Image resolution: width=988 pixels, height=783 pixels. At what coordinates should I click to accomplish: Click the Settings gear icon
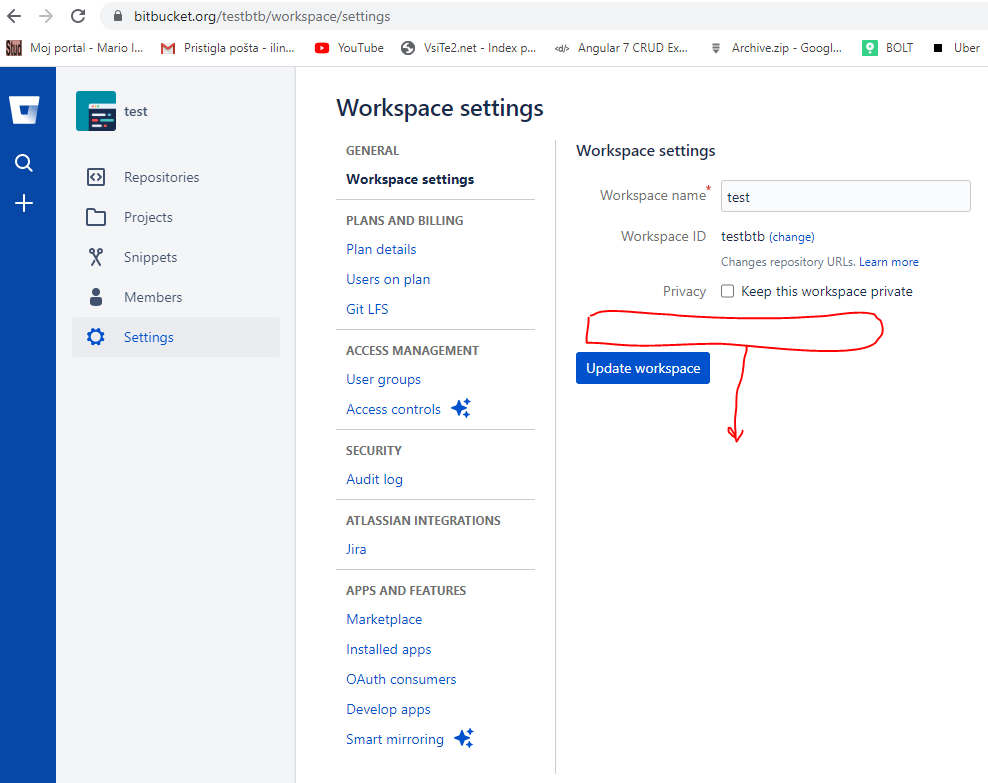96,337
